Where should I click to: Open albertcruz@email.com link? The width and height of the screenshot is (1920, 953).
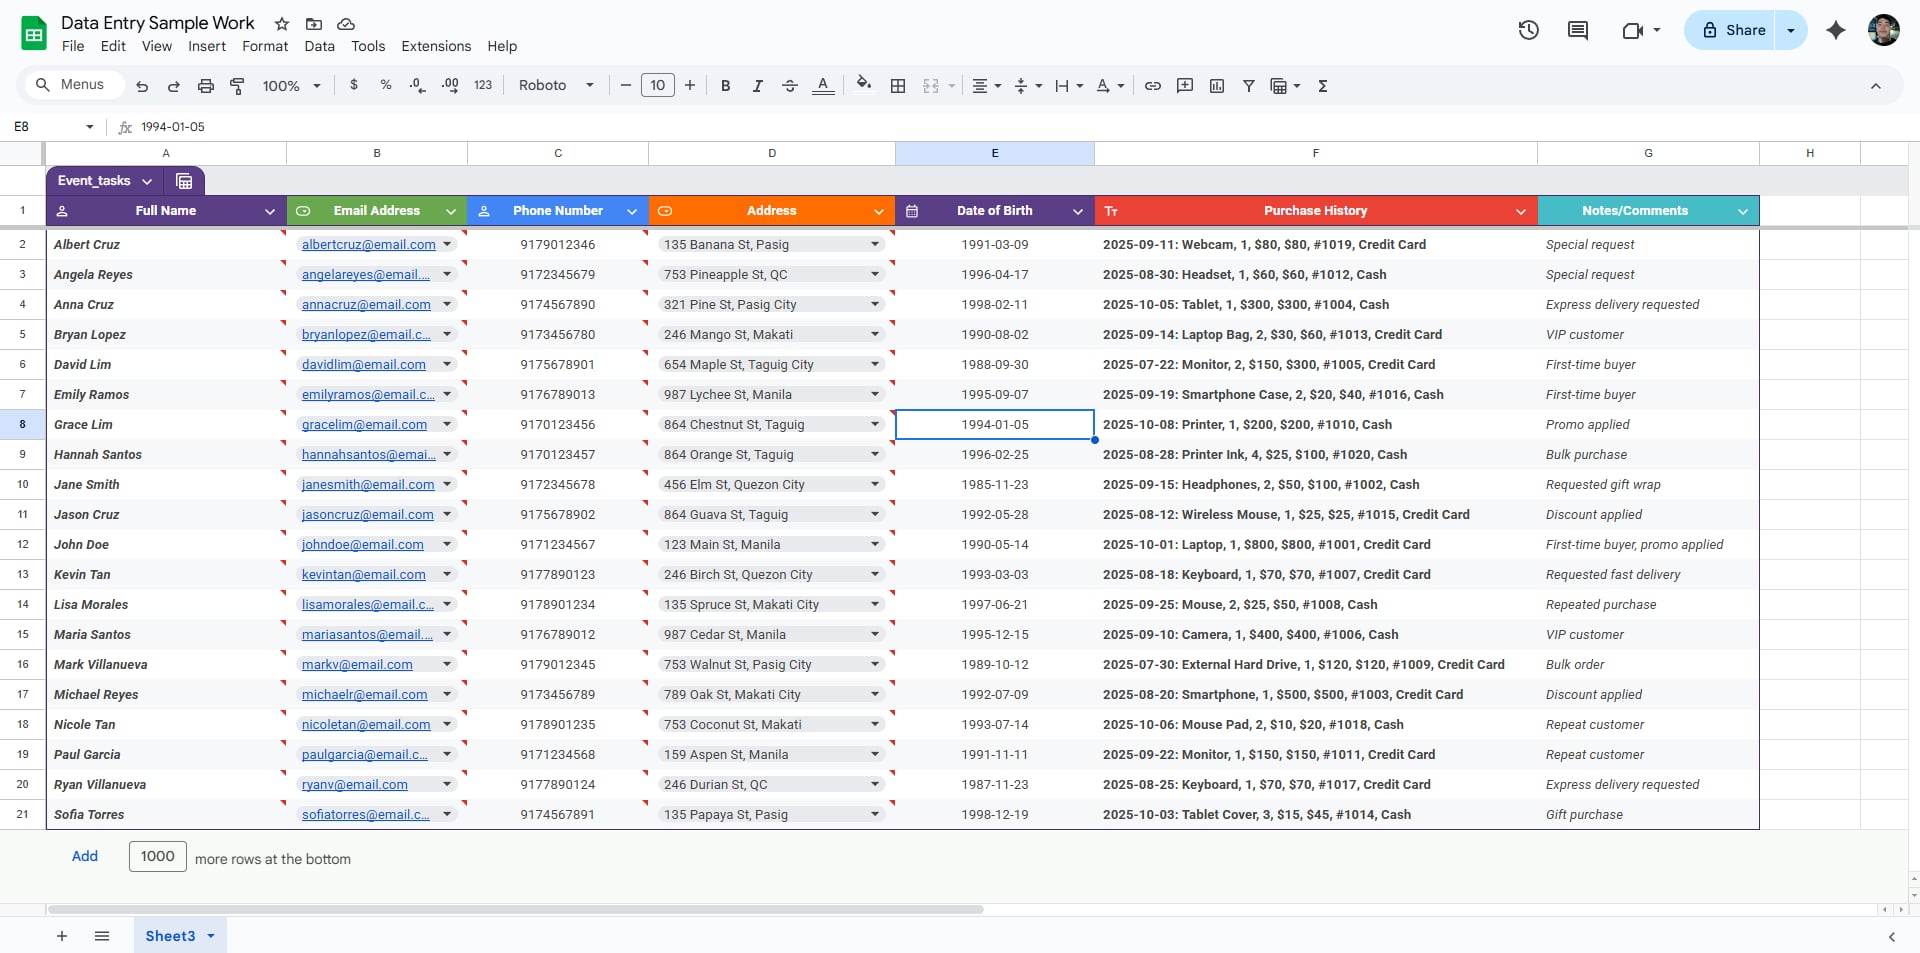pyautogui.click(x=368, y=245)
